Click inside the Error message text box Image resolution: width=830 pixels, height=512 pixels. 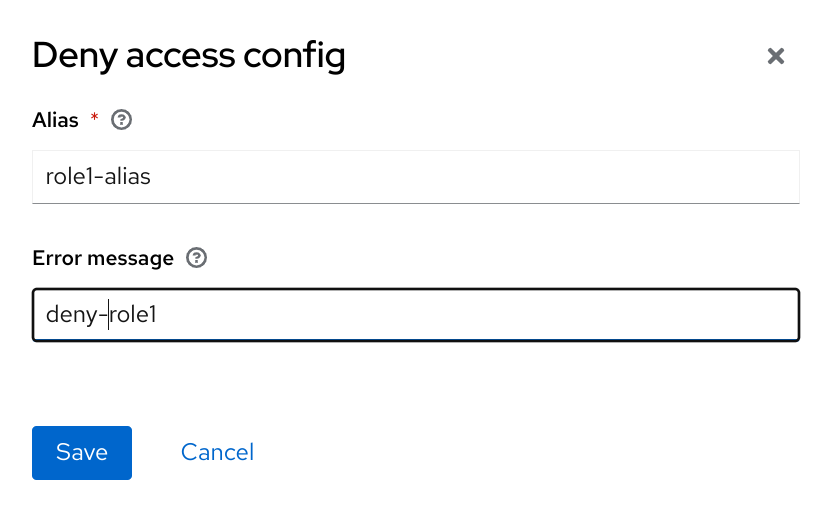pos(415,315)
